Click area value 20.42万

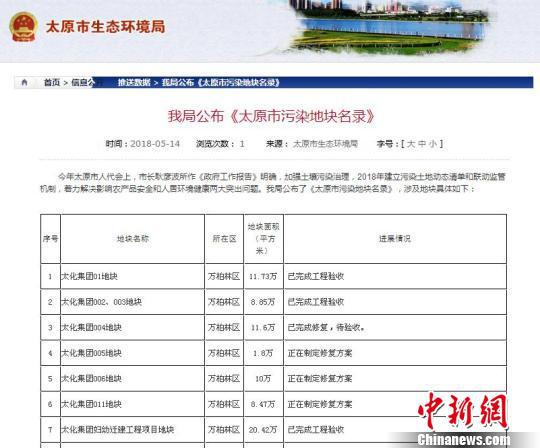pyautogui.click(x=263, y=429)
